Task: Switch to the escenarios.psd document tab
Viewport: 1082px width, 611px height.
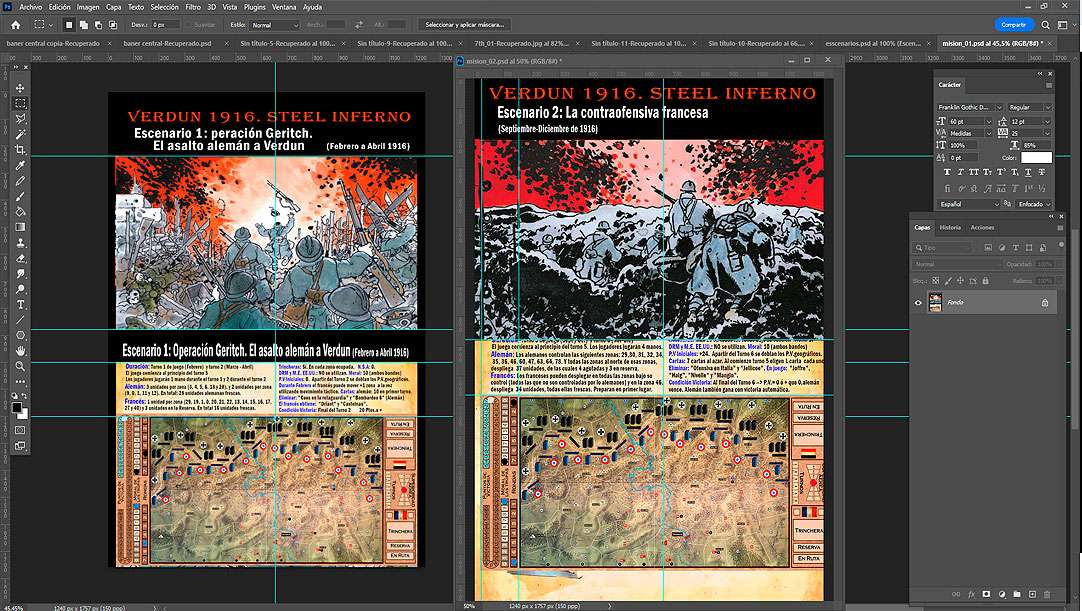Action: [872, 43]
